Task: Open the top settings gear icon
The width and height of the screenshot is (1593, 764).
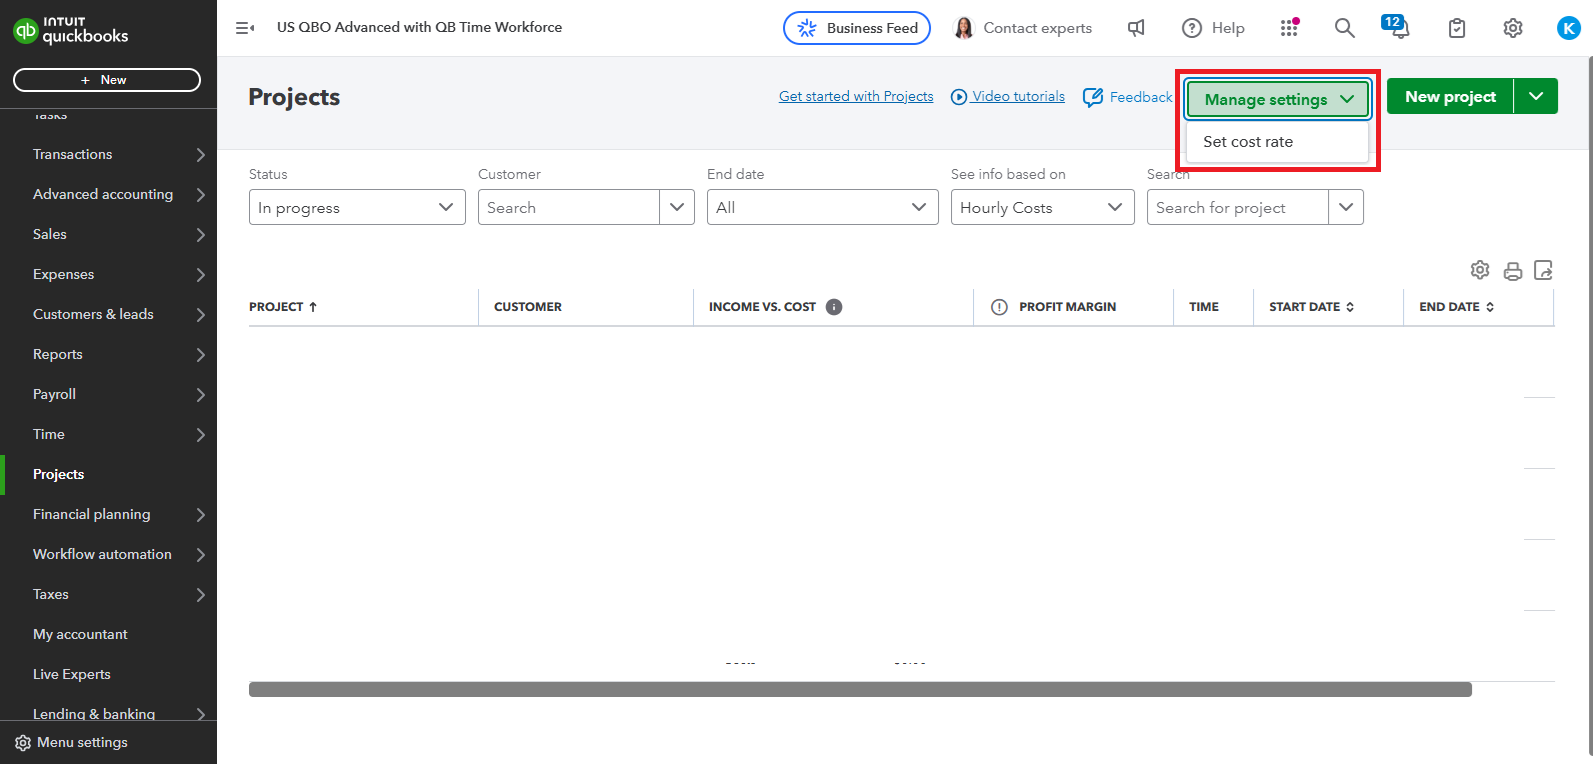Action: click(1513, 28)
